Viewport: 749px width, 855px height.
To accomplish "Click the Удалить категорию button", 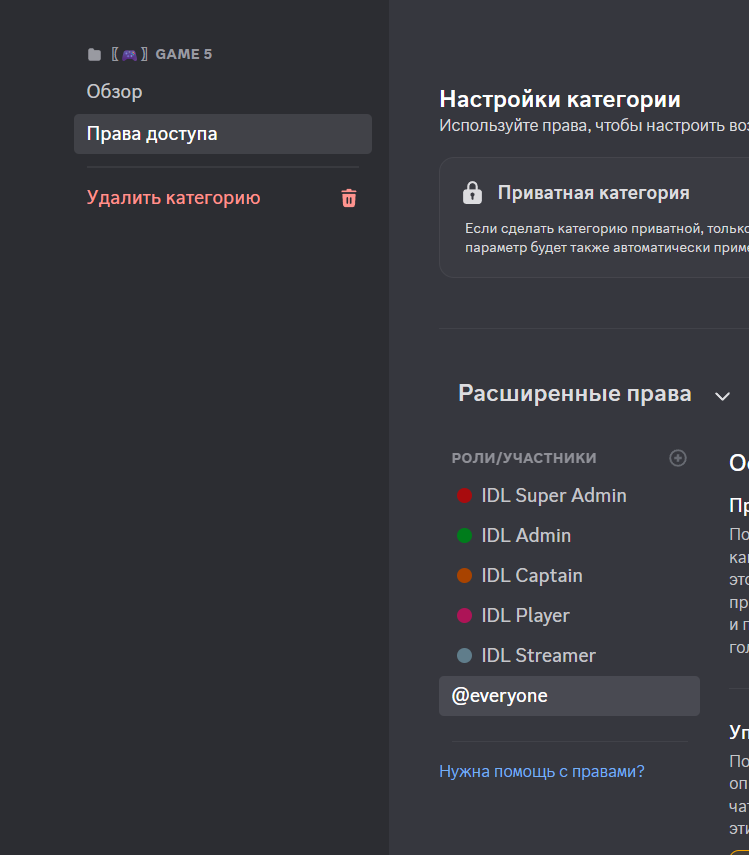I will 174,198.
